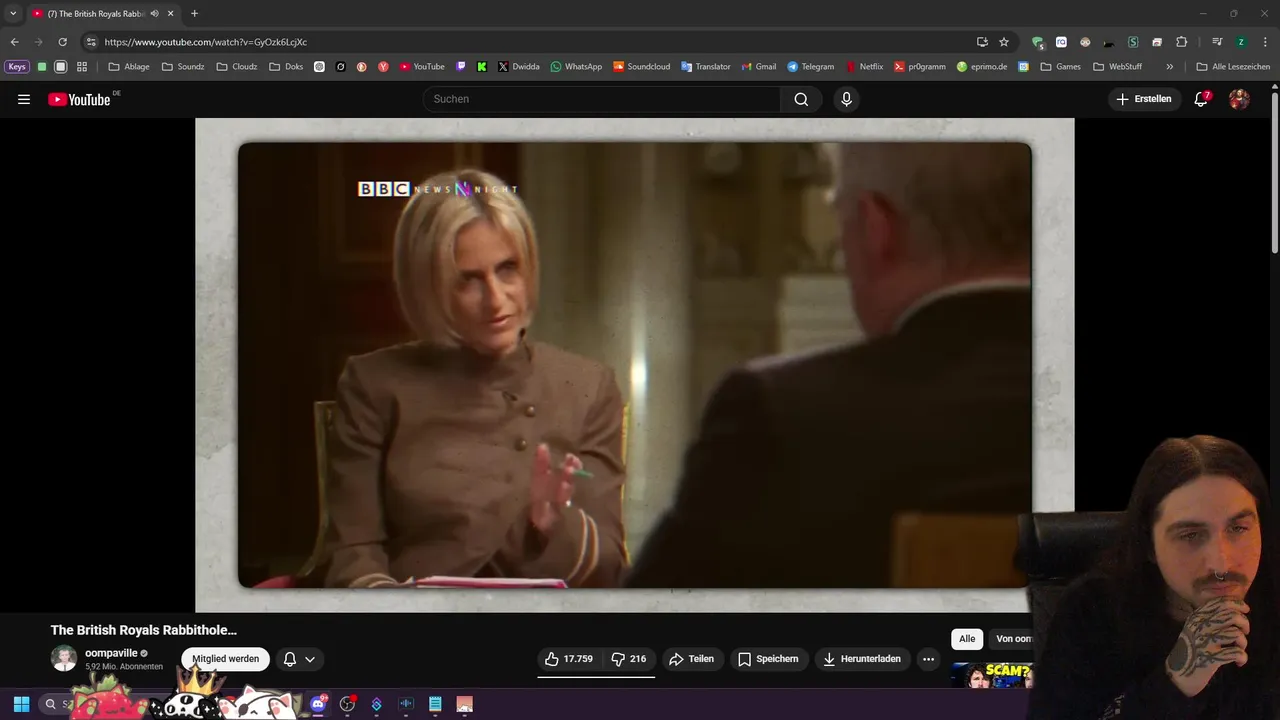Open the DuckDuckGo bookmark icon
Viewport: 1280px width, 720px height.
[362, 67]
